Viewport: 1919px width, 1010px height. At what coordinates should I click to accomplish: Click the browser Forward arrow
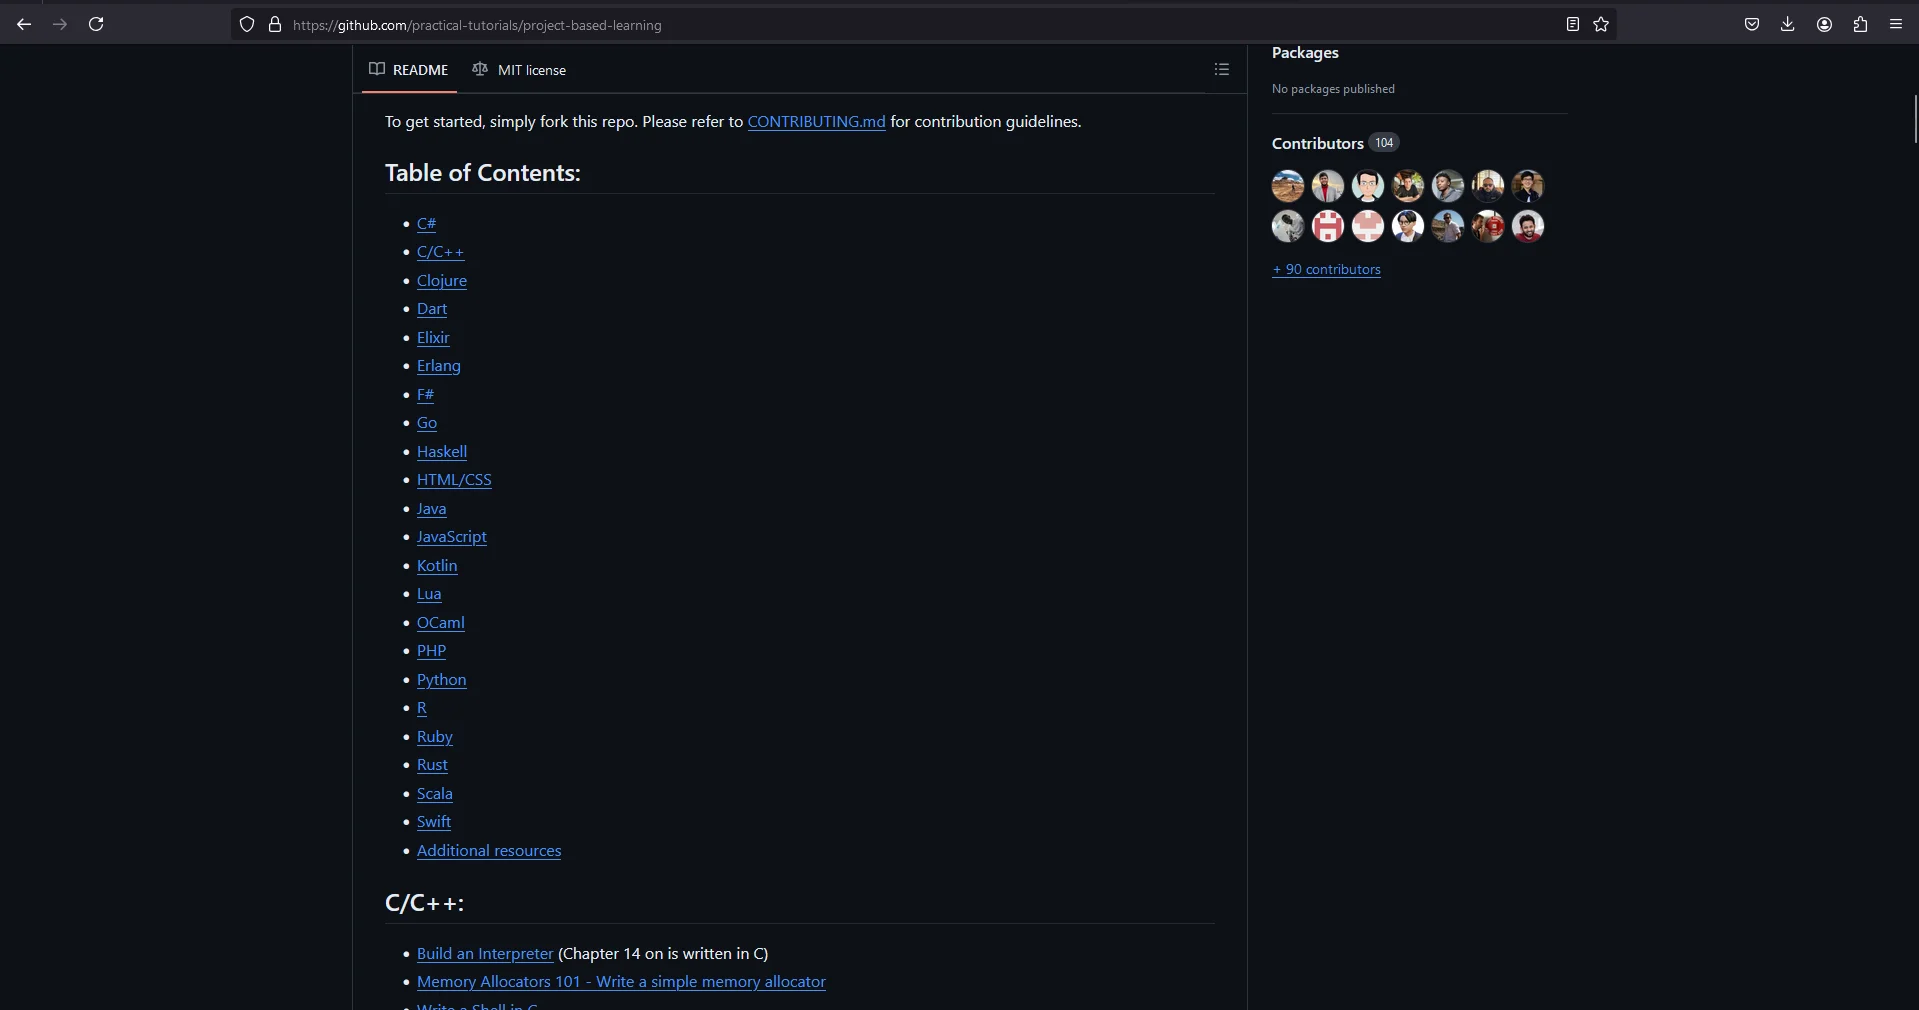[x=60, y=24]
